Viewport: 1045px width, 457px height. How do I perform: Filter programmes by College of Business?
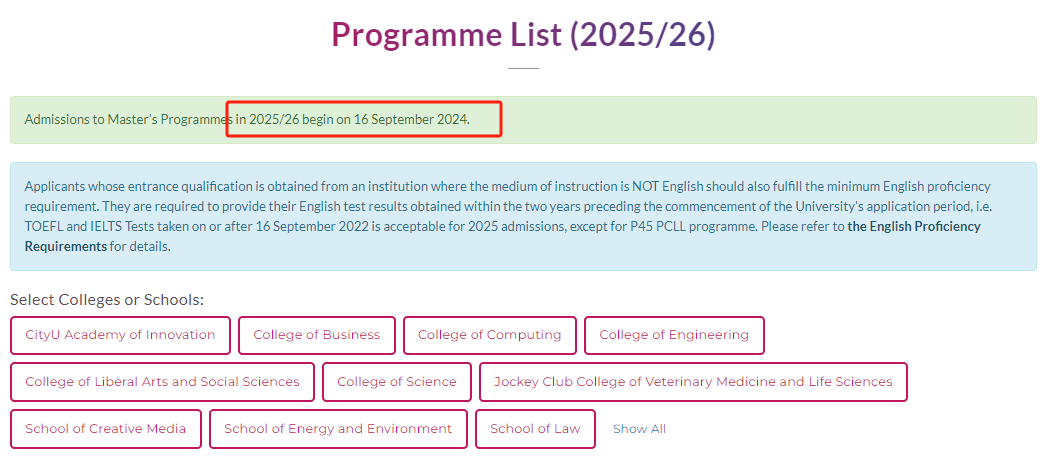tap(317, 335)
